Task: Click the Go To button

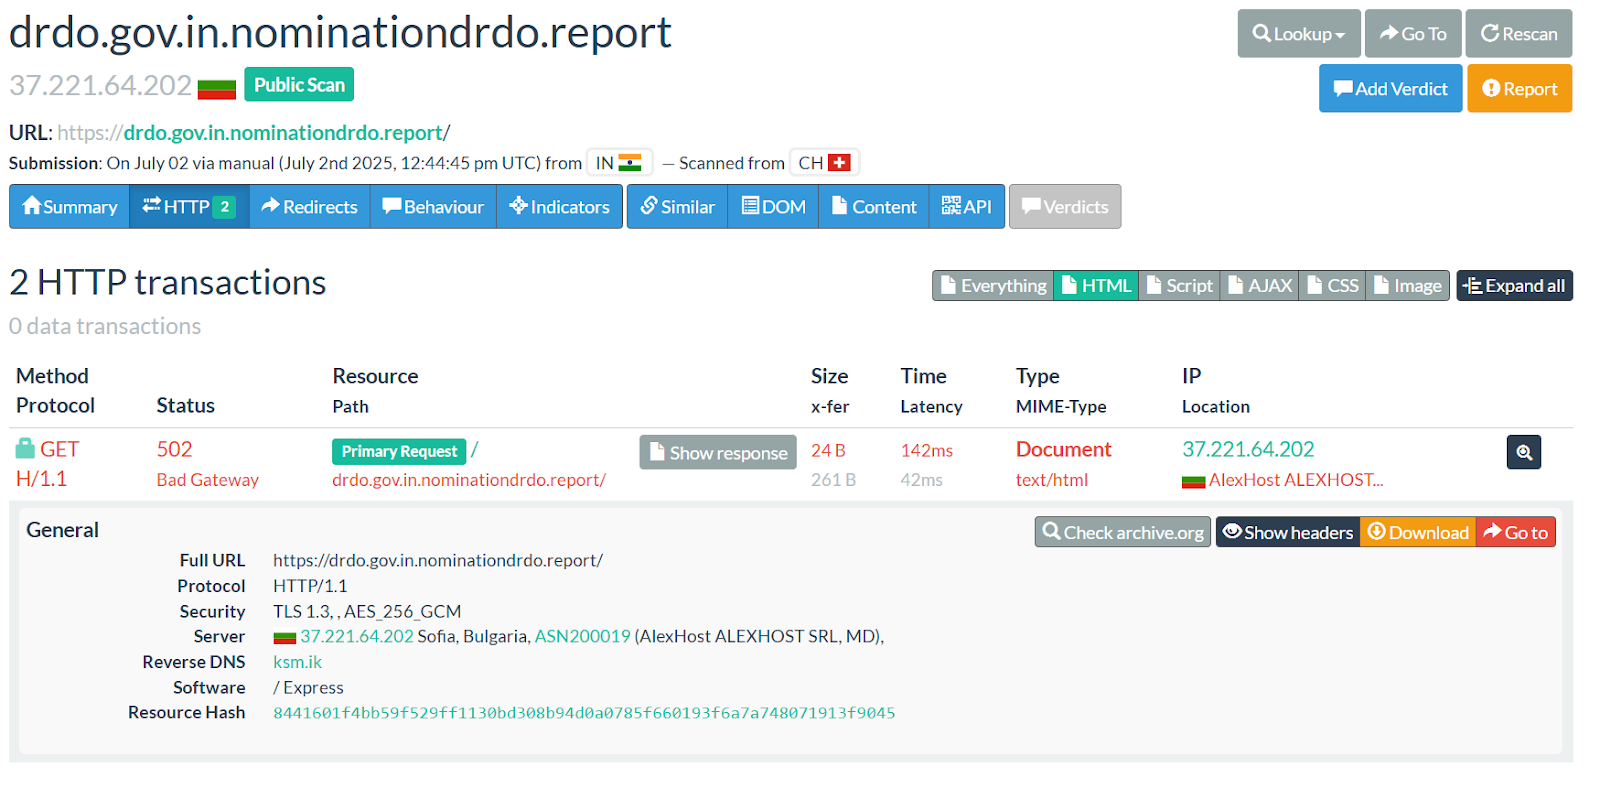Action: [x=1413, y=33]
